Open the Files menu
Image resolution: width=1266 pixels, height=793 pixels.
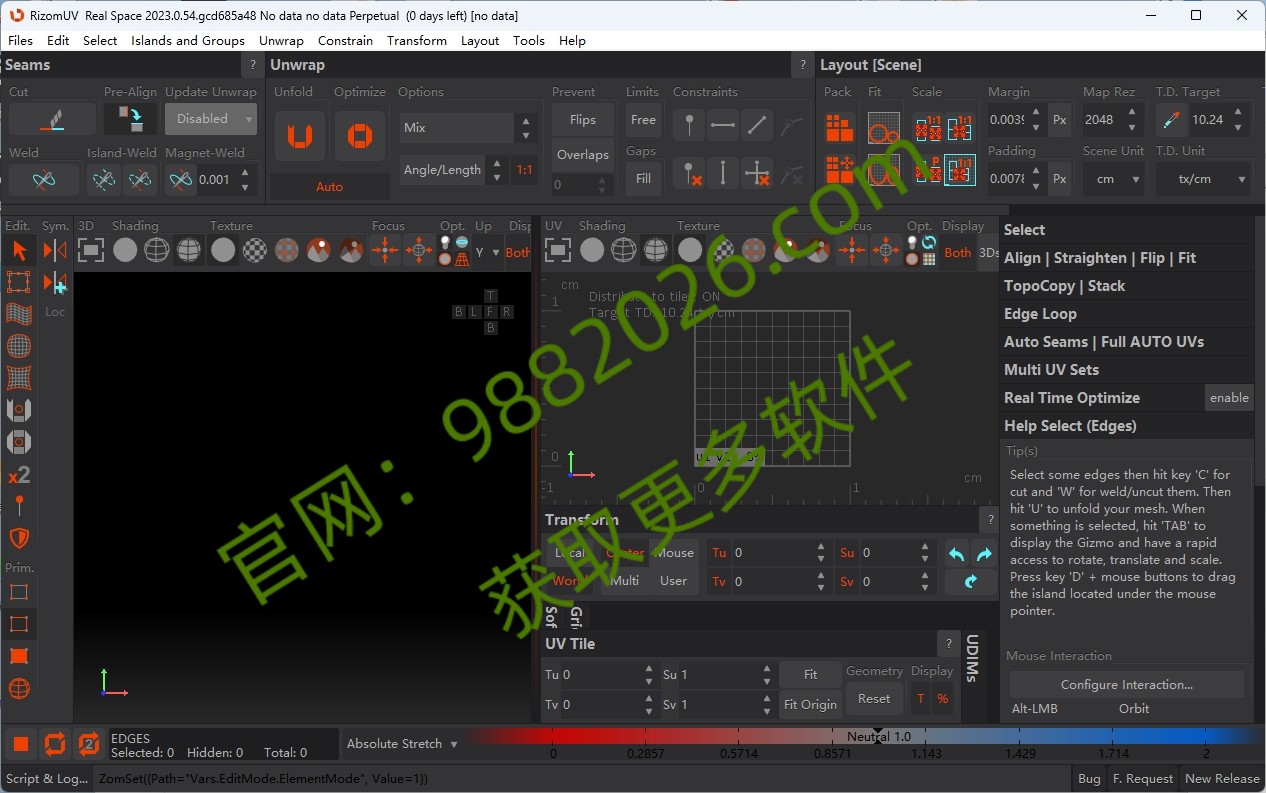[x=20, y=41]
